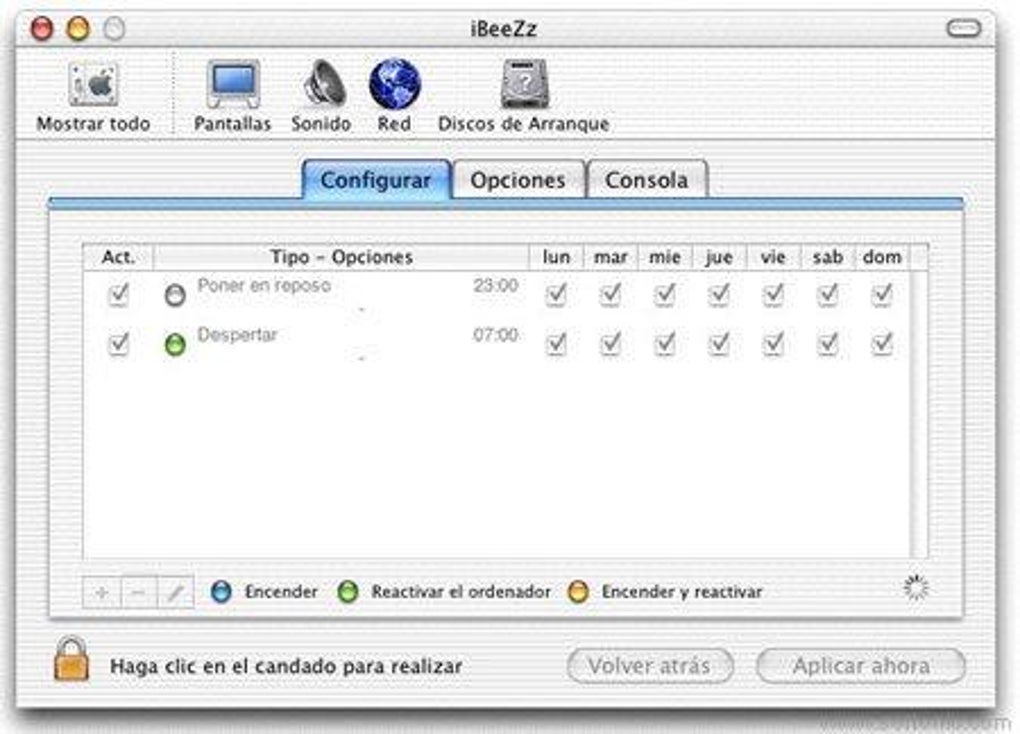Click the green Despertar status orb

175,345
